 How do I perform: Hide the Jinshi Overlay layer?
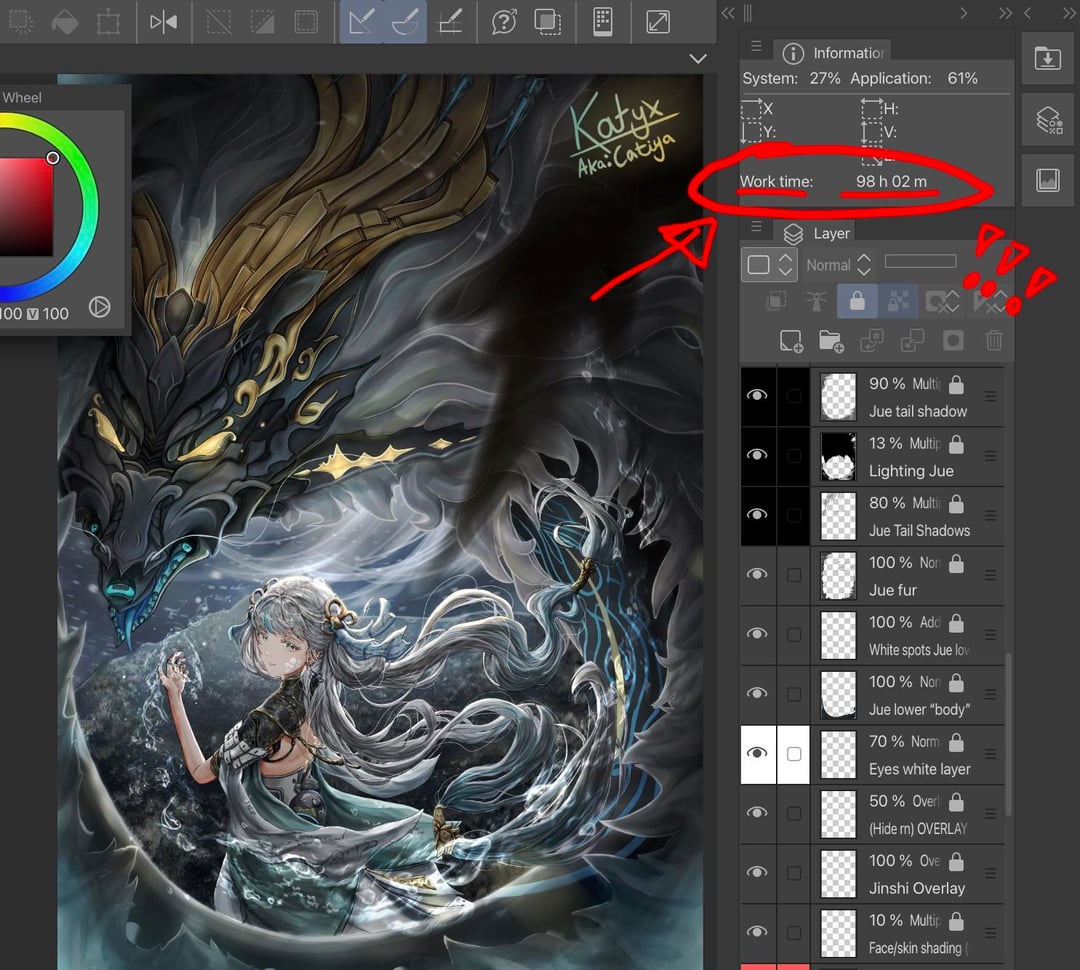758,873
